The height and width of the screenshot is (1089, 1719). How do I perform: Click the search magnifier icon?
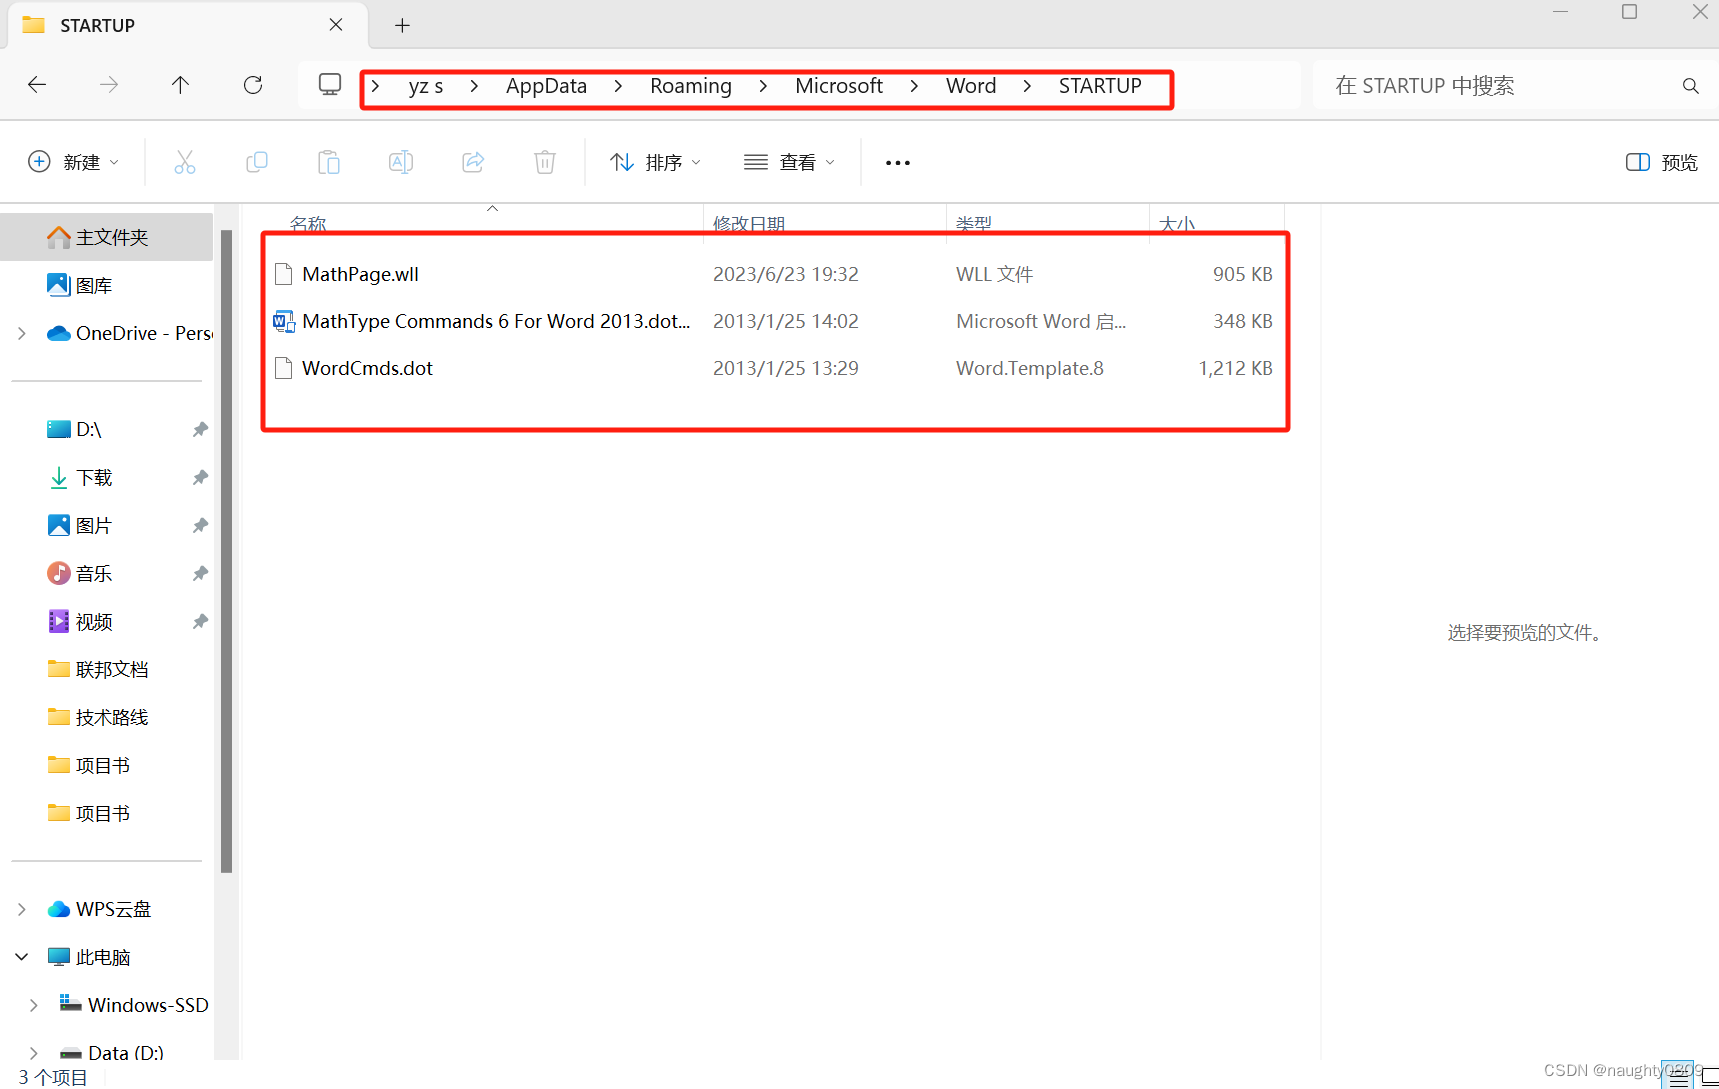point(1691,86)
